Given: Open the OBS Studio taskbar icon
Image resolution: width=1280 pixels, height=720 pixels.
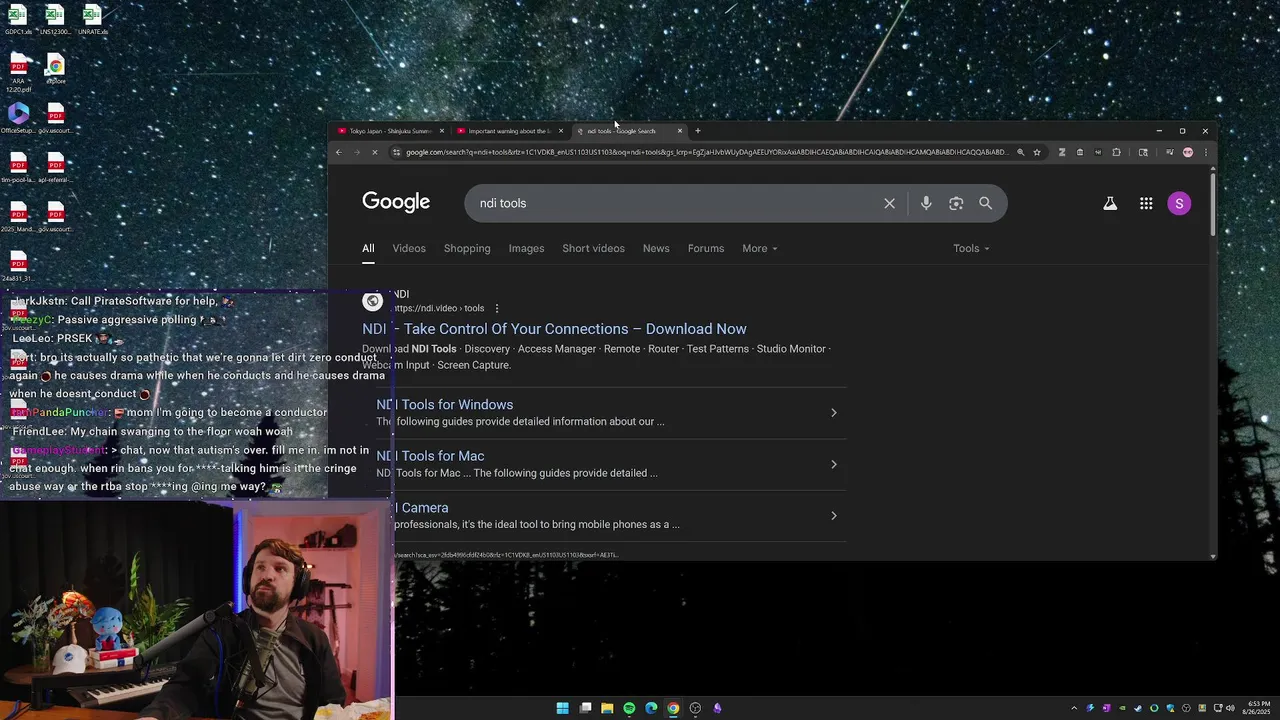Looking at the screenshot, I should [695, 708].
